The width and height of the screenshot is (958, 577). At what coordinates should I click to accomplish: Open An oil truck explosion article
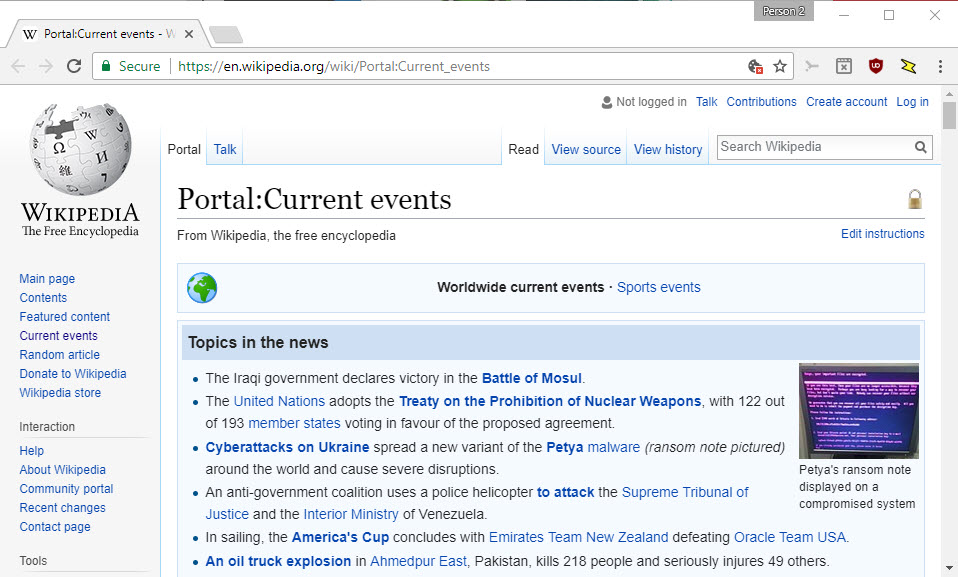click(x=278, y=561)
